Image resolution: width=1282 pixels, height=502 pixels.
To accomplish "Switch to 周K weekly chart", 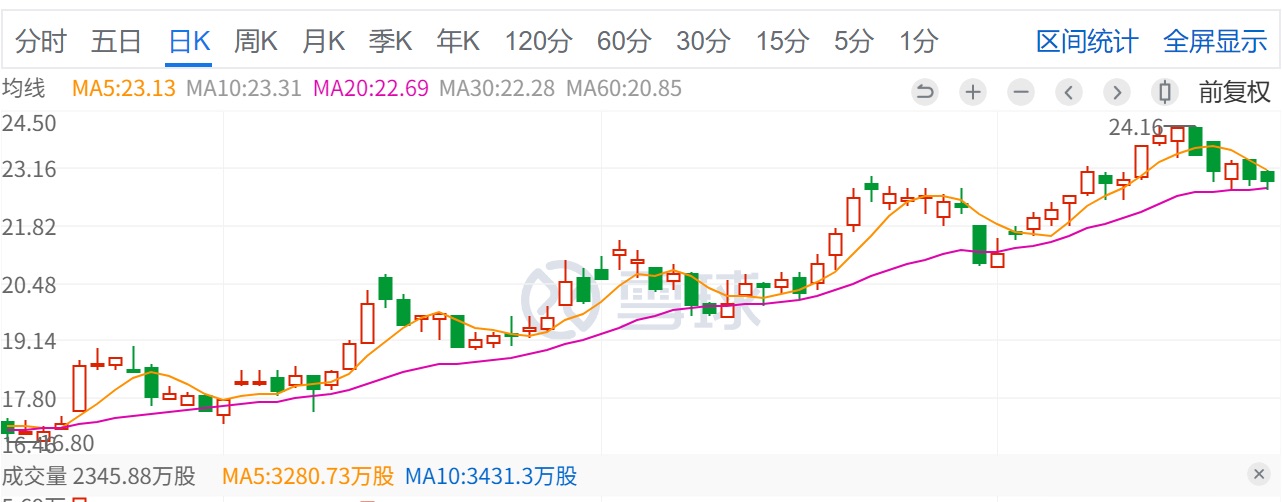I will point(255,41).
